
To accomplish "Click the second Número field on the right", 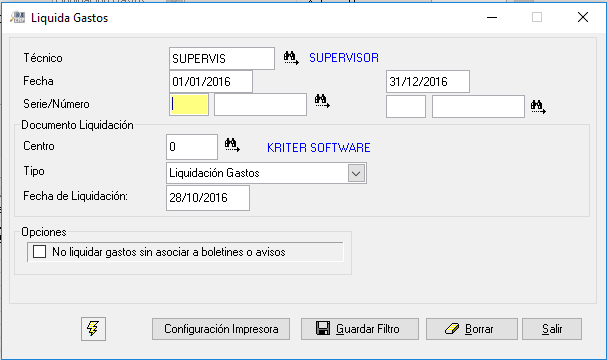I will tap(478, 106).
